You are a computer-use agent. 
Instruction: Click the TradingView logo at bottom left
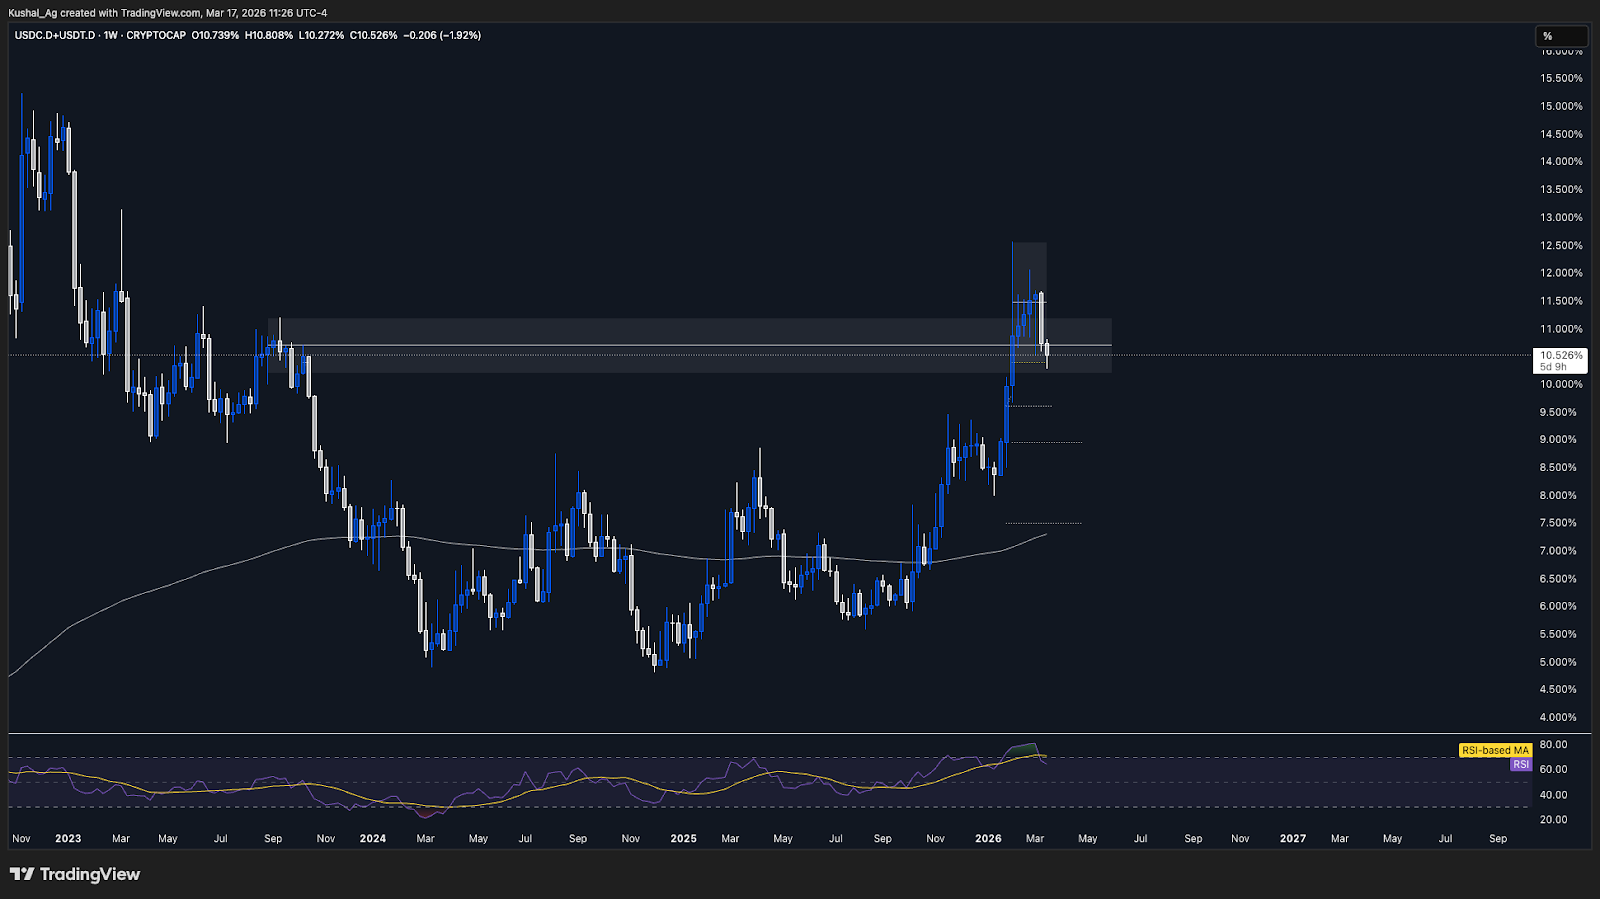click(x=75, y=874)
